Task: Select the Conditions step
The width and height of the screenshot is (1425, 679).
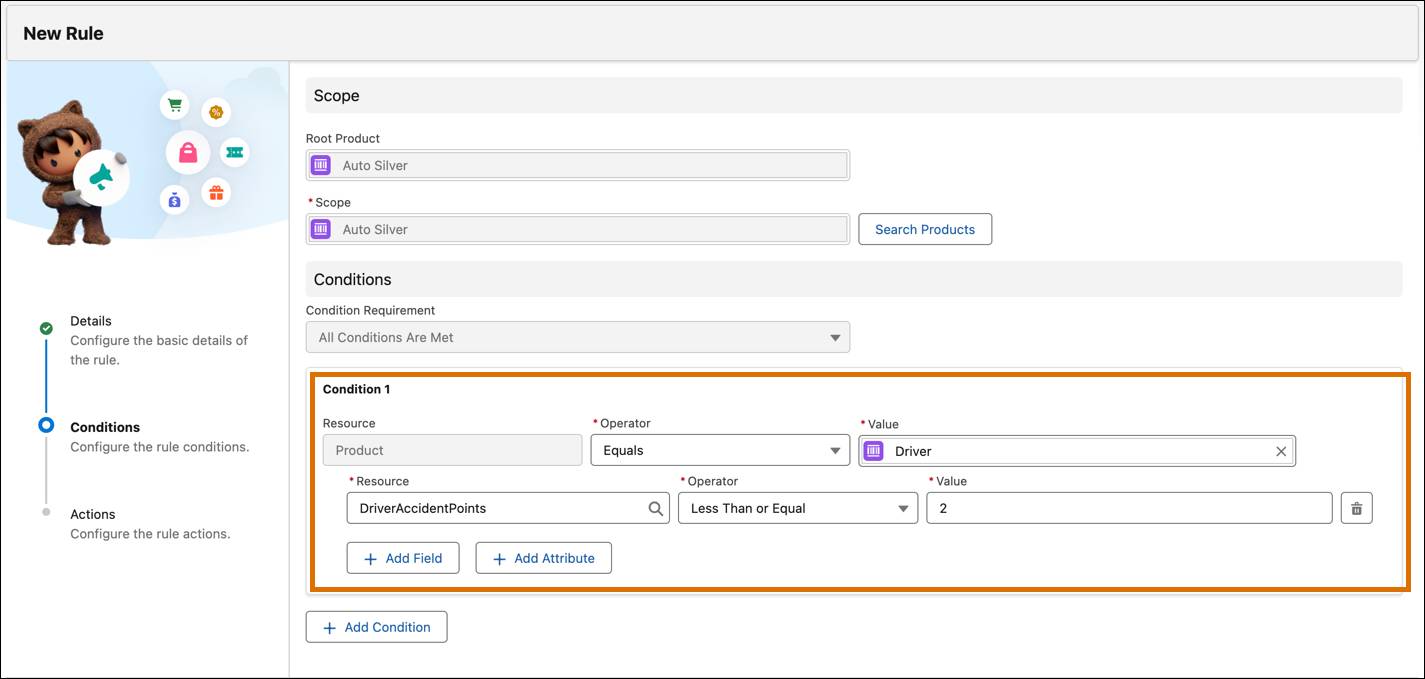Action: point(105,427)
